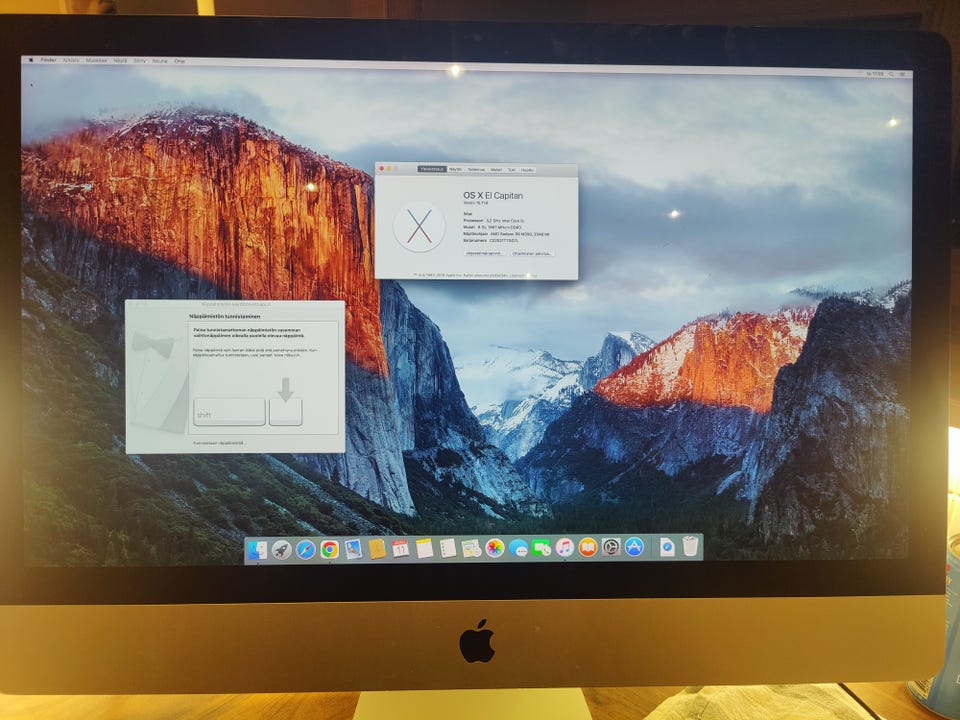This screenshot has width=960, height=720.
Task: Open Messages speech bubble icon in Dock
Action: click(x=518, y=548)
